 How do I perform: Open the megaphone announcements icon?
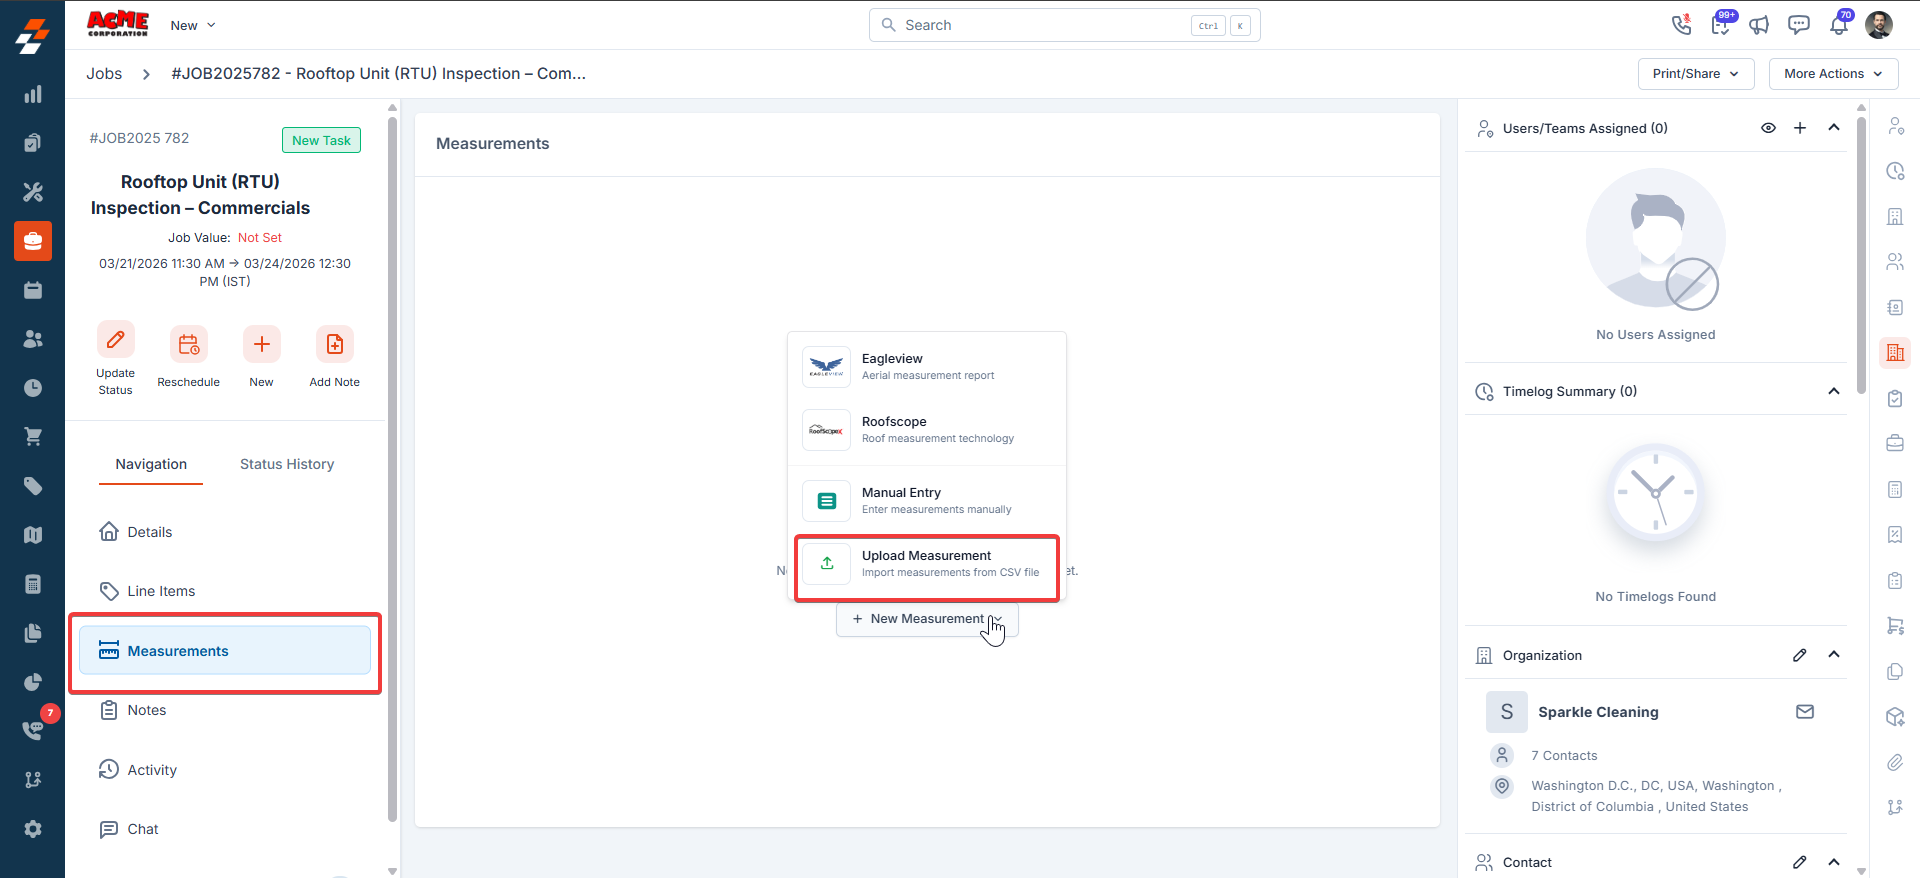1759,25
